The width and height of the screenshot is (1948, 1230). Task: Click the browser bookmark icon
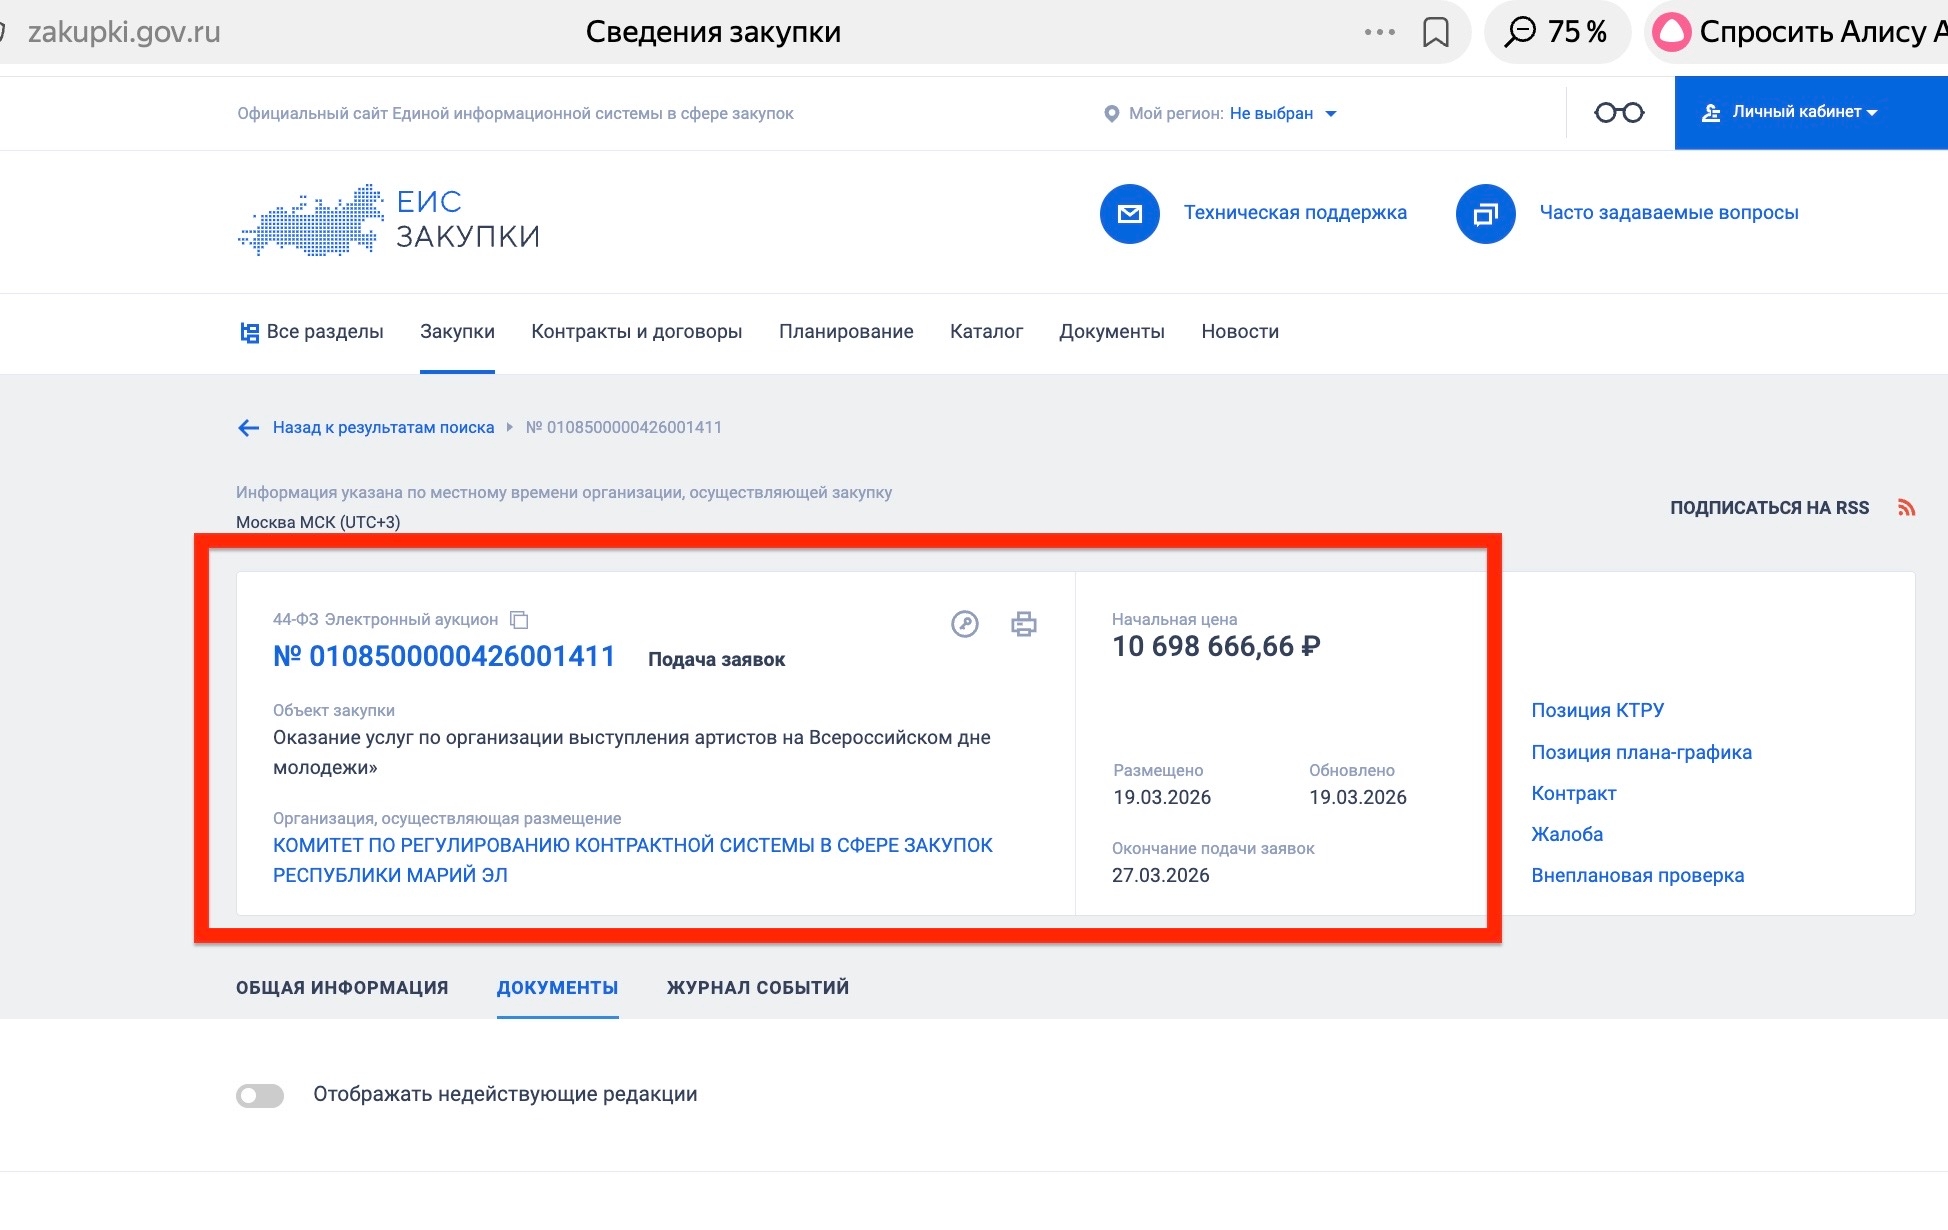[1435, 32]
